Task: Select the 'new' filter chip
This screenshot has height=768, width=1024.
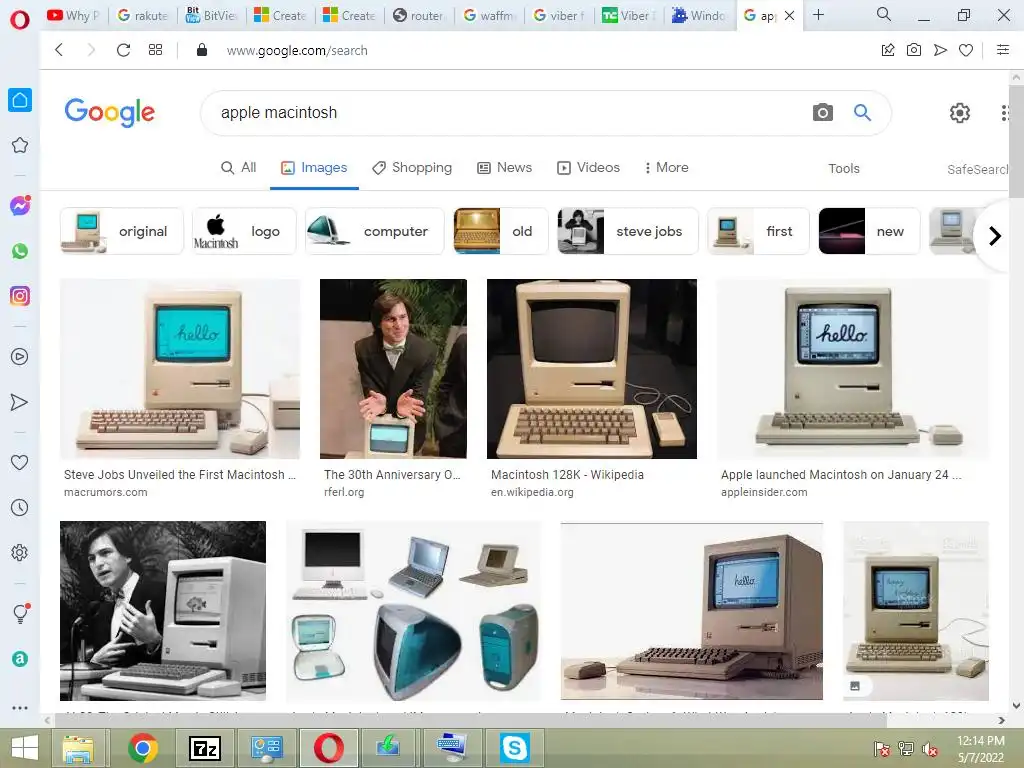Action: [869, 231]
